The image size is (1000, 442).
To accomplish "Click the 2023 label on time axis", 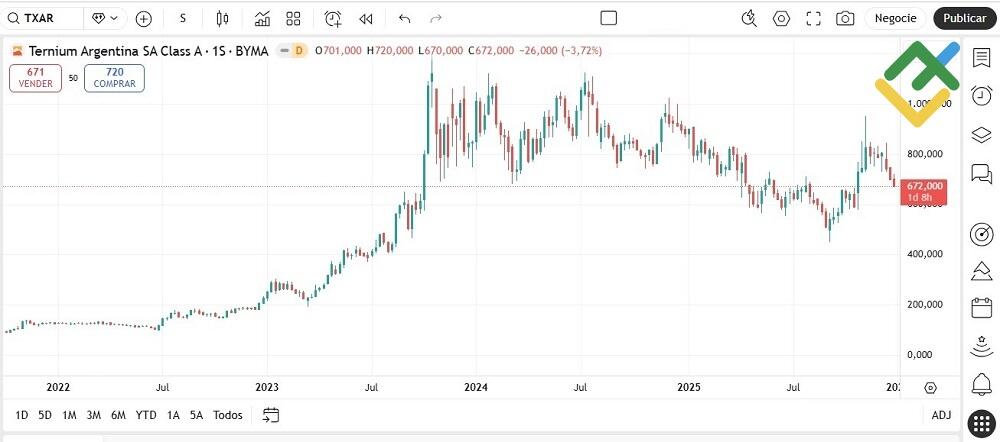I will (267, 388).
